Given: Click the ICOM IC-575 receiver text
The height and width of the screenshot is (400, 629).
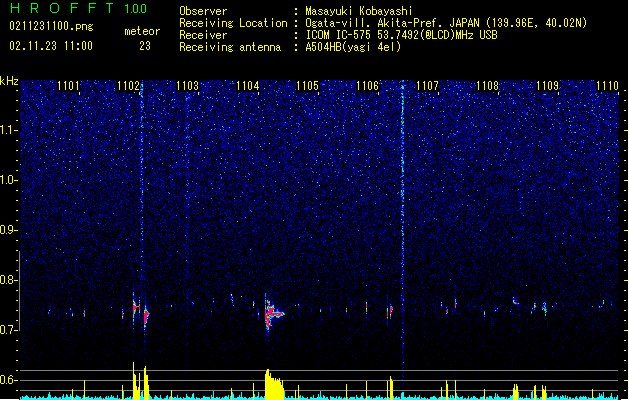Looking at the screenshot, I should [401, 35].
